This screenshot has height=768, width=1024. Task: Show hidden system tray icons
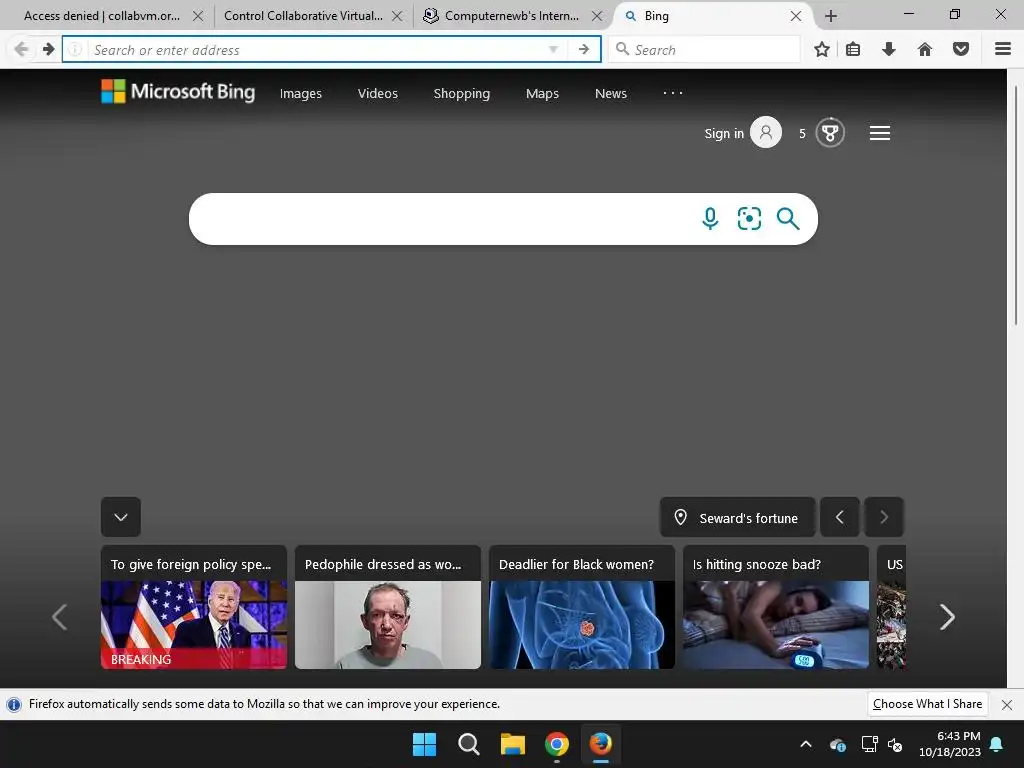806,744
